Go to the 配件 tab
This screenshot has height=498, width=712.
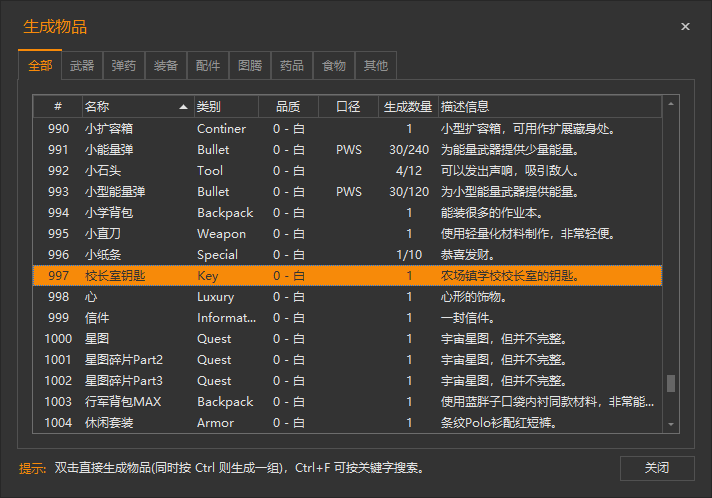pos(208,66)
